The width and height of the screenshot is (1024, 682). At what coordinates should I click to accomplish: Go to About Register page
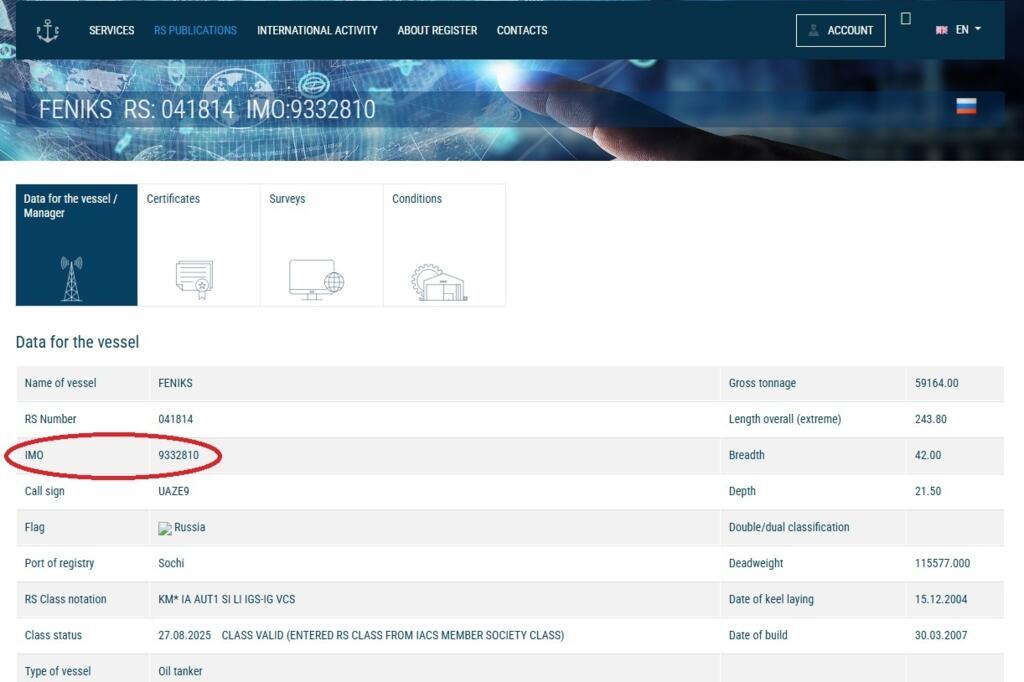[x=437, y=30]
